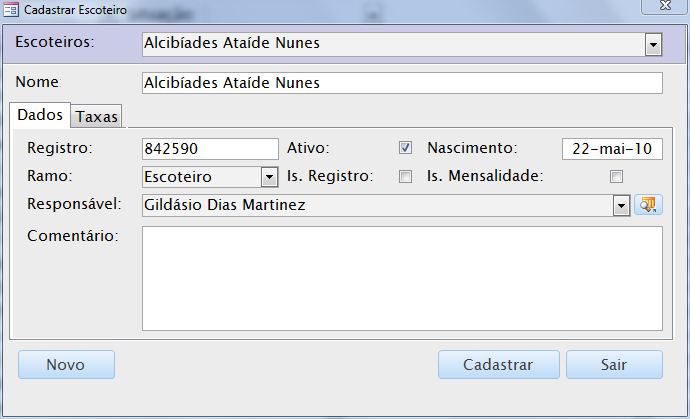
Task: Click the form icon in title bar
Action: [11, 9]
